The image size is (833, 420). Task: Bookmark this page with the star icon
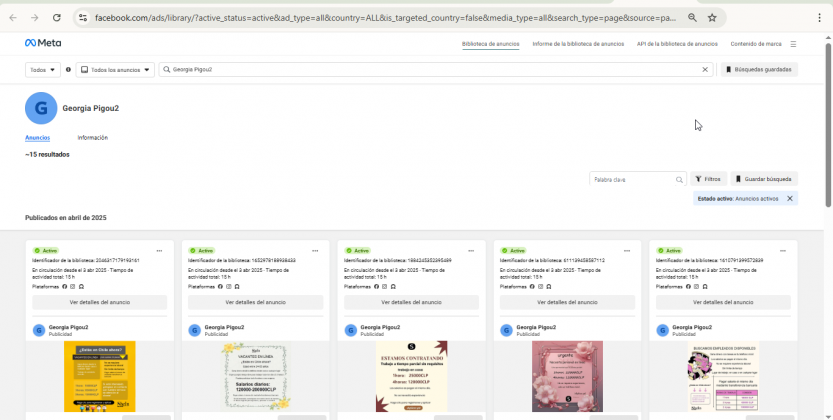coord(712,18)
